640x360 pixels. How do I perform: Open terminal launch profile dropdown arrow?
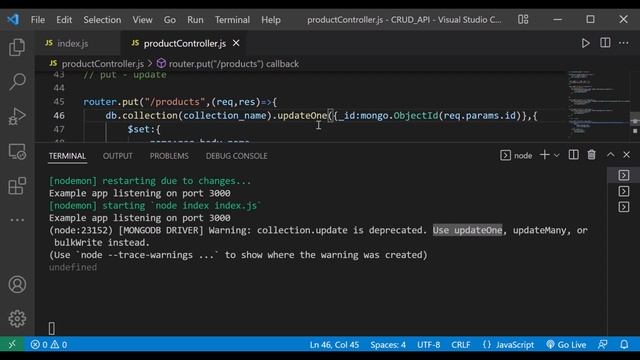pos(556,155)
